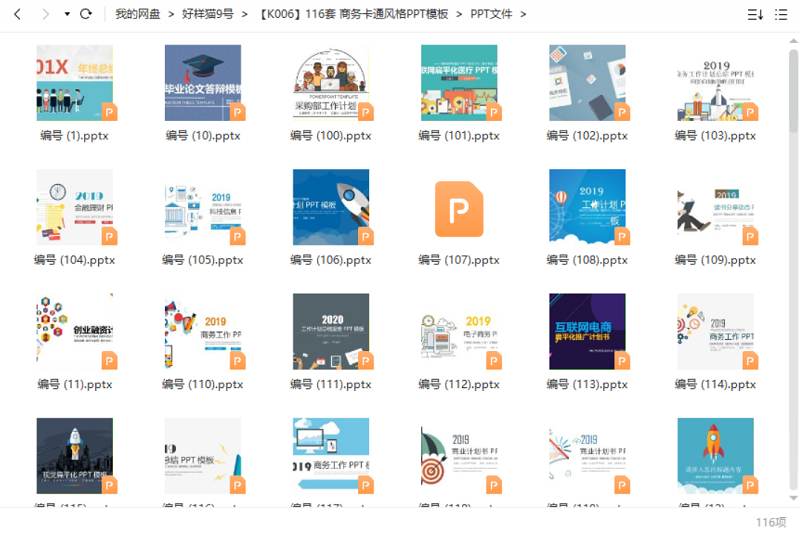Expand the chevron after PPT文件

[523, 14]
